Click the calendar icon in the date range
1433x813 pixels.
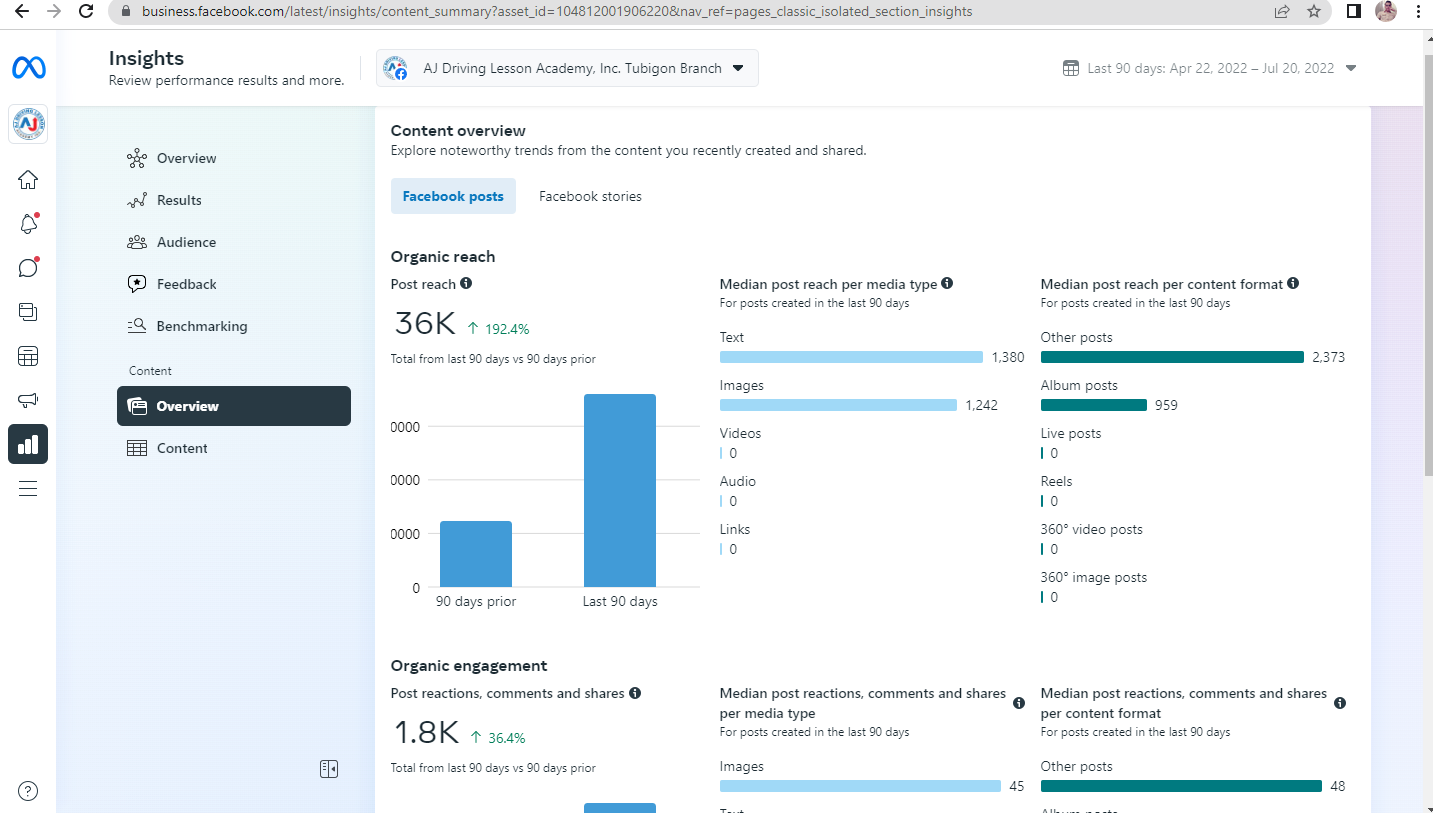click(x=1071, y=68)
